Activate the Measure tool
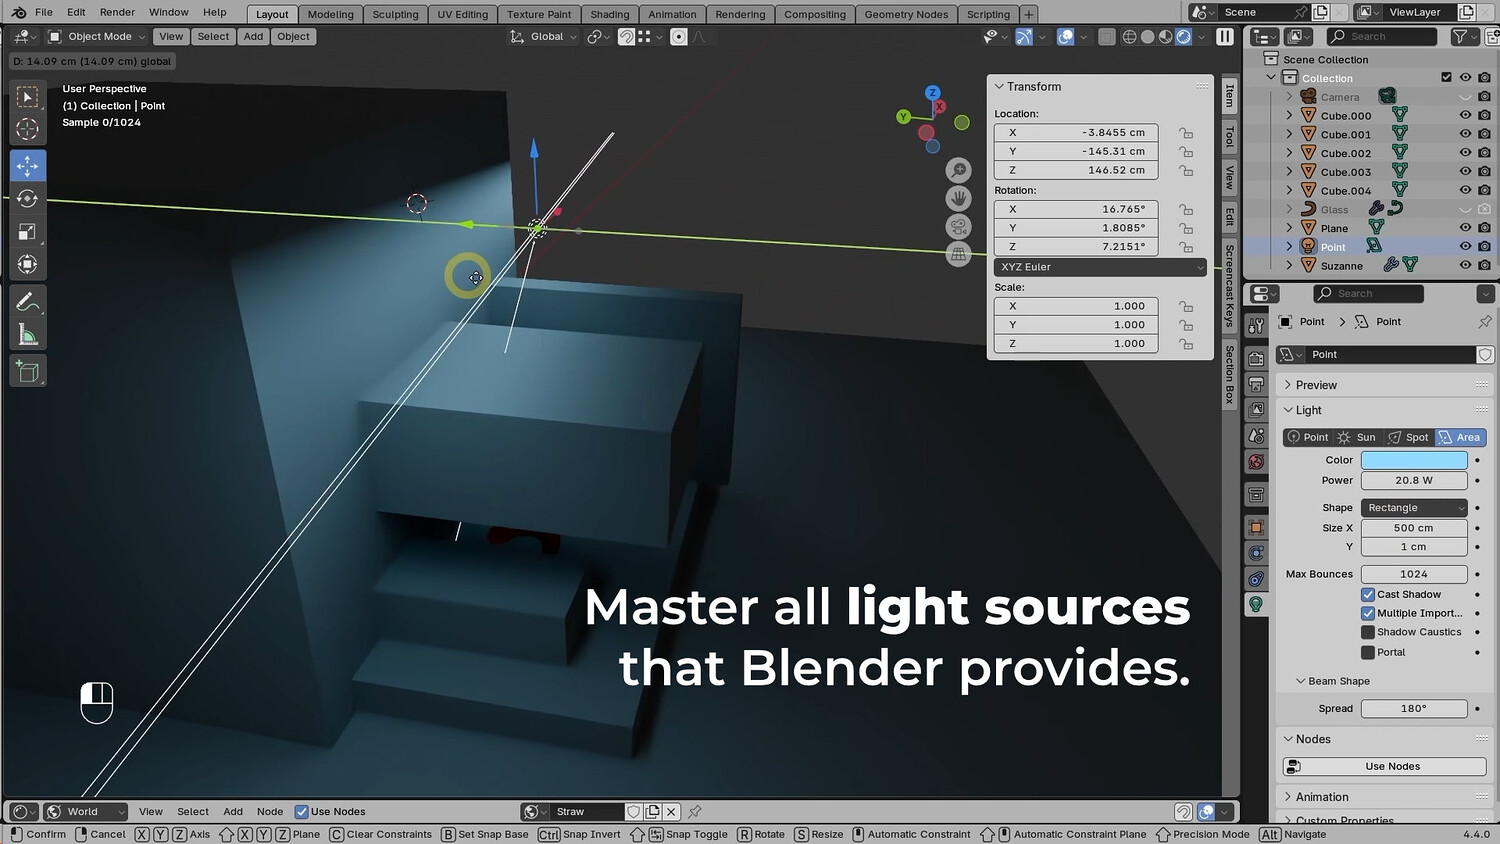 click(28, 336)
